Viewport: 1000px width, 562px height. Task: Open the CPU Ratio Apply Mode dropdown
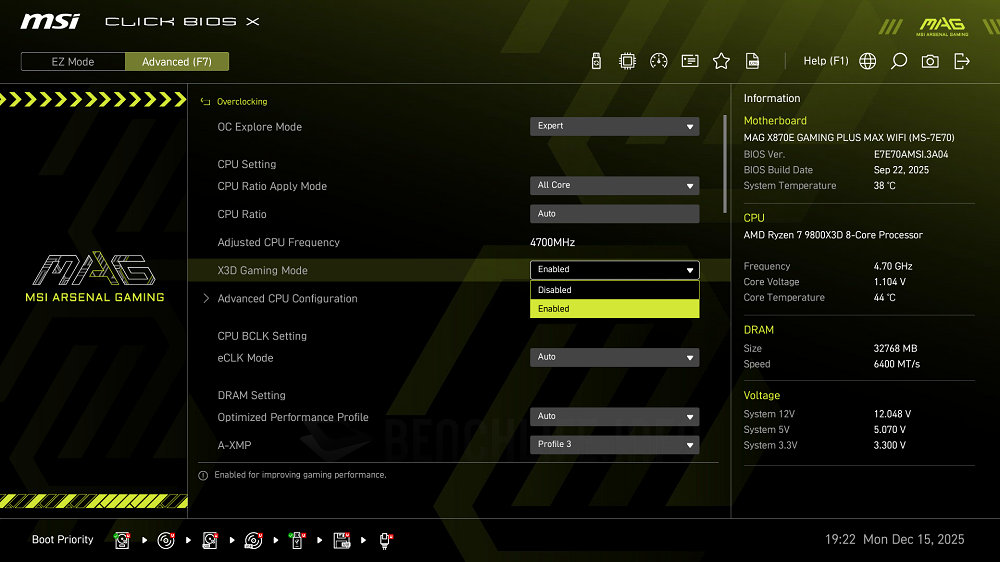[614, 186]
